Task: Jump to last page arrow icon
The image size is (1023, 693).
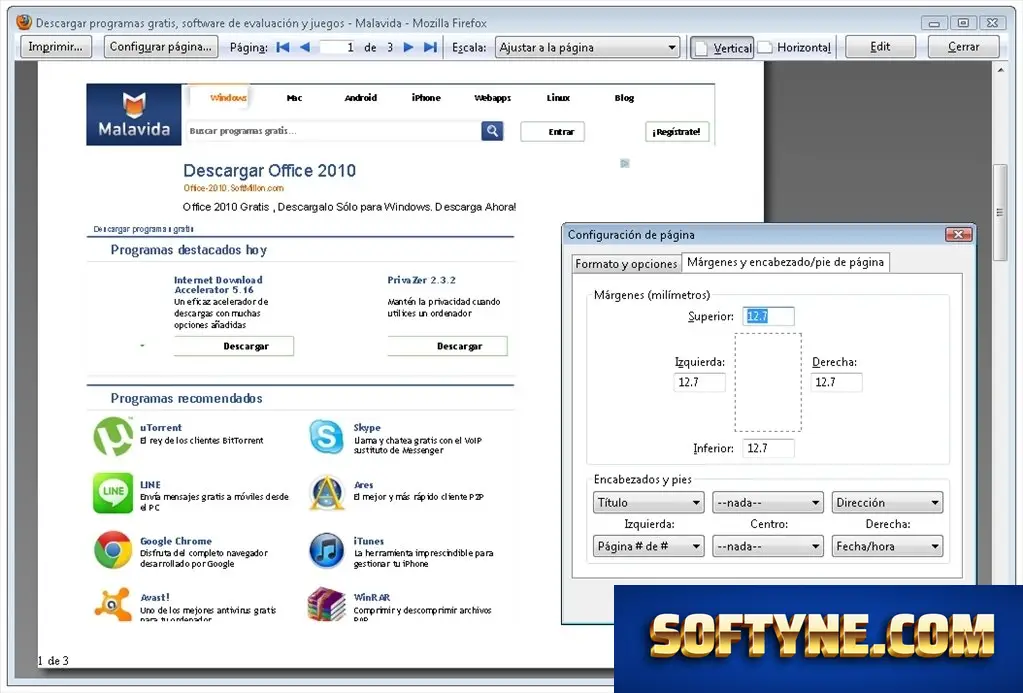Action: [x=430, y=47]
